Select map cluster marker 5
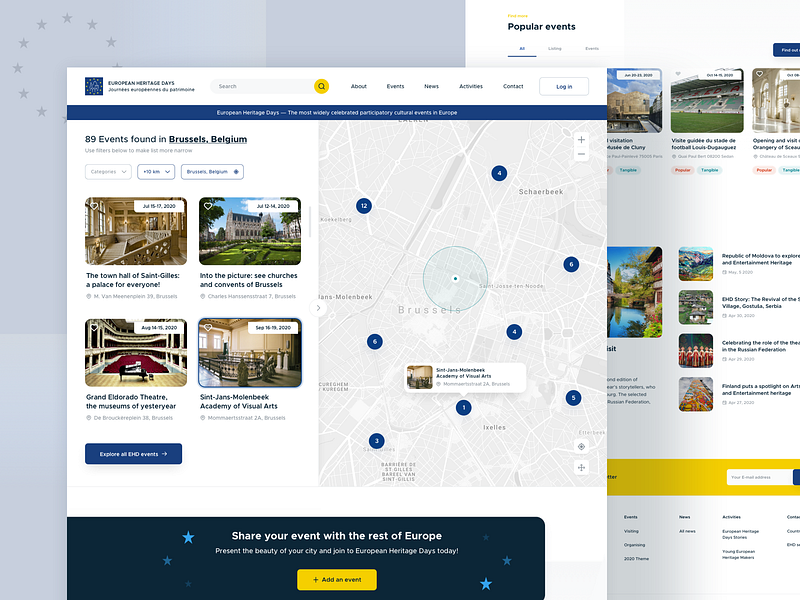This screenshot has width=800, height=600. click(x=573, y=398)
